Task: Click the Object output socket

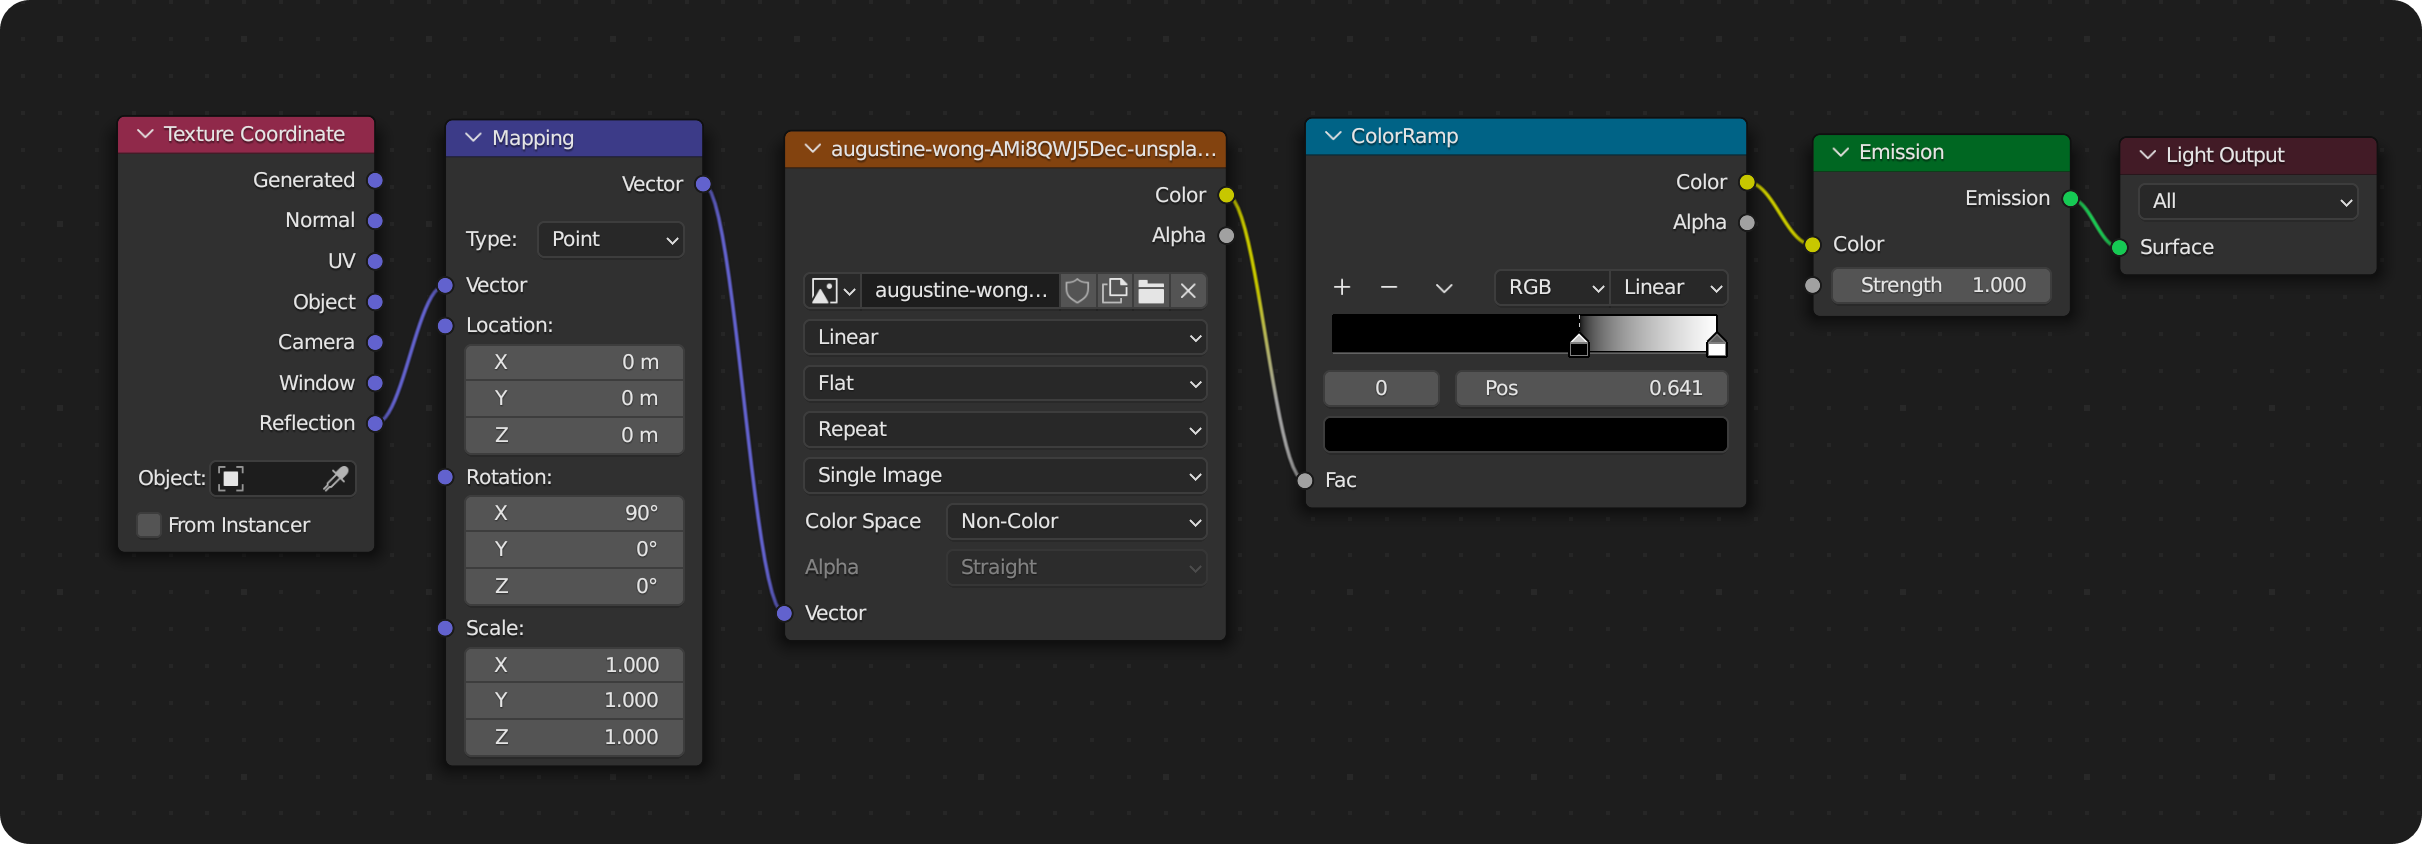Action: [x=375, y=302]
